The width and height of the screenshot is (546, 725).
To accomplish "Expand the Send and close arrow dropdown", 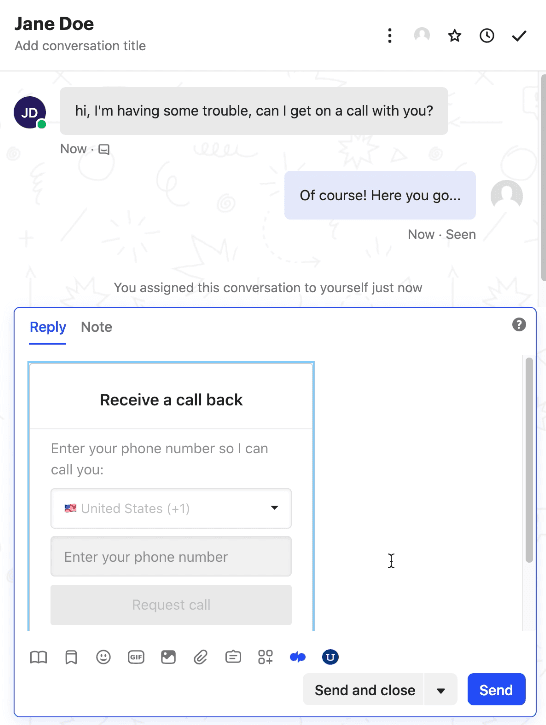I will click(441, 690).
